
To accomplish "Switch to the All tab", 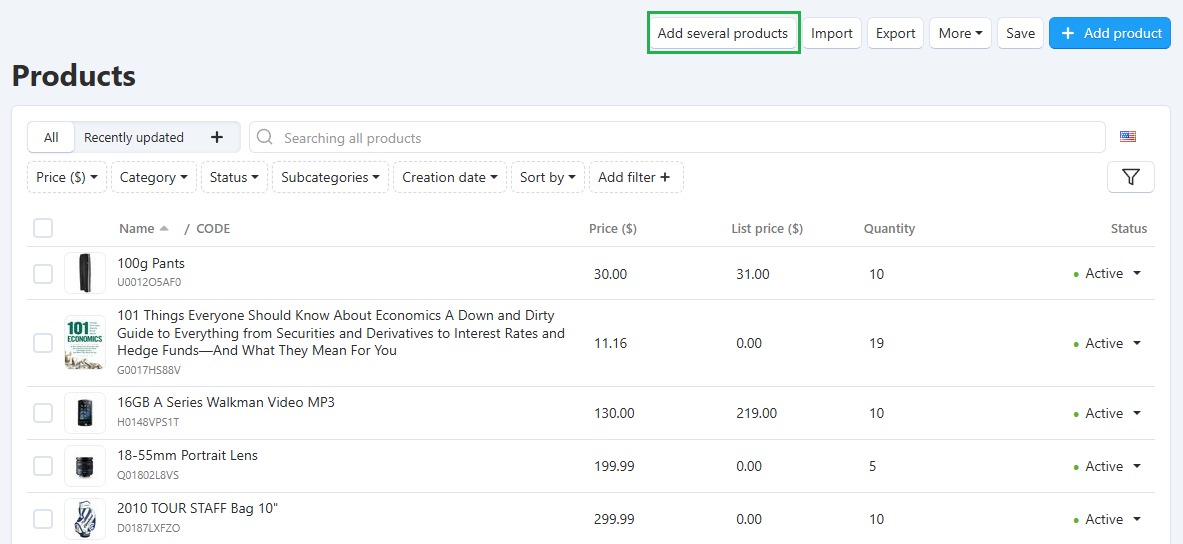I will [51, 137].
